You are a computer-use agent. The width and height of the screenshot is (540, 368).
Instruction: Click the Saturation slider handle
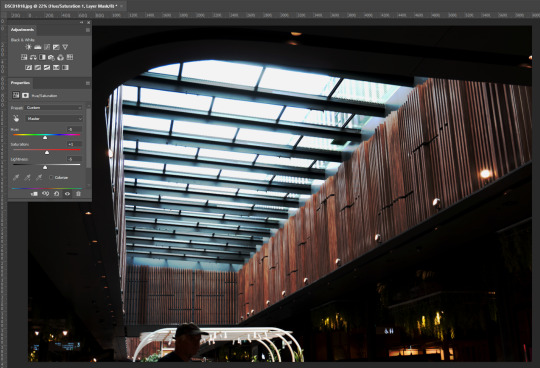click(47, 153)
